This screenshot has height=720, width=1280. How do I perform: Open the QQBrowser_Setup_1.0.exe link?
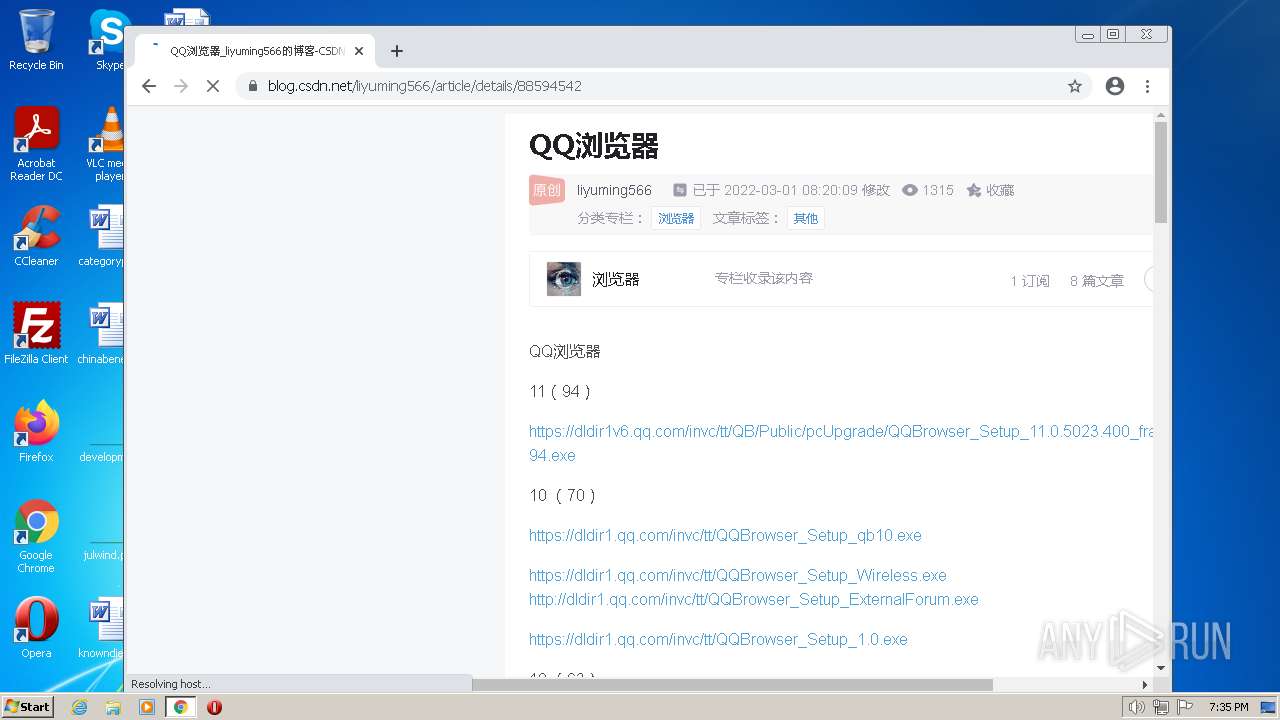[x=718, y=639]
